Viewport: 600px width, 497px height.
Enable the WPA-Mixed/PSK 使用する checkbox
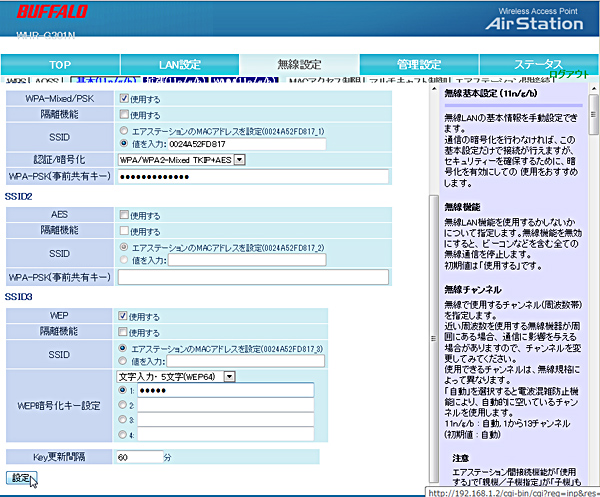tap(125, 99)
